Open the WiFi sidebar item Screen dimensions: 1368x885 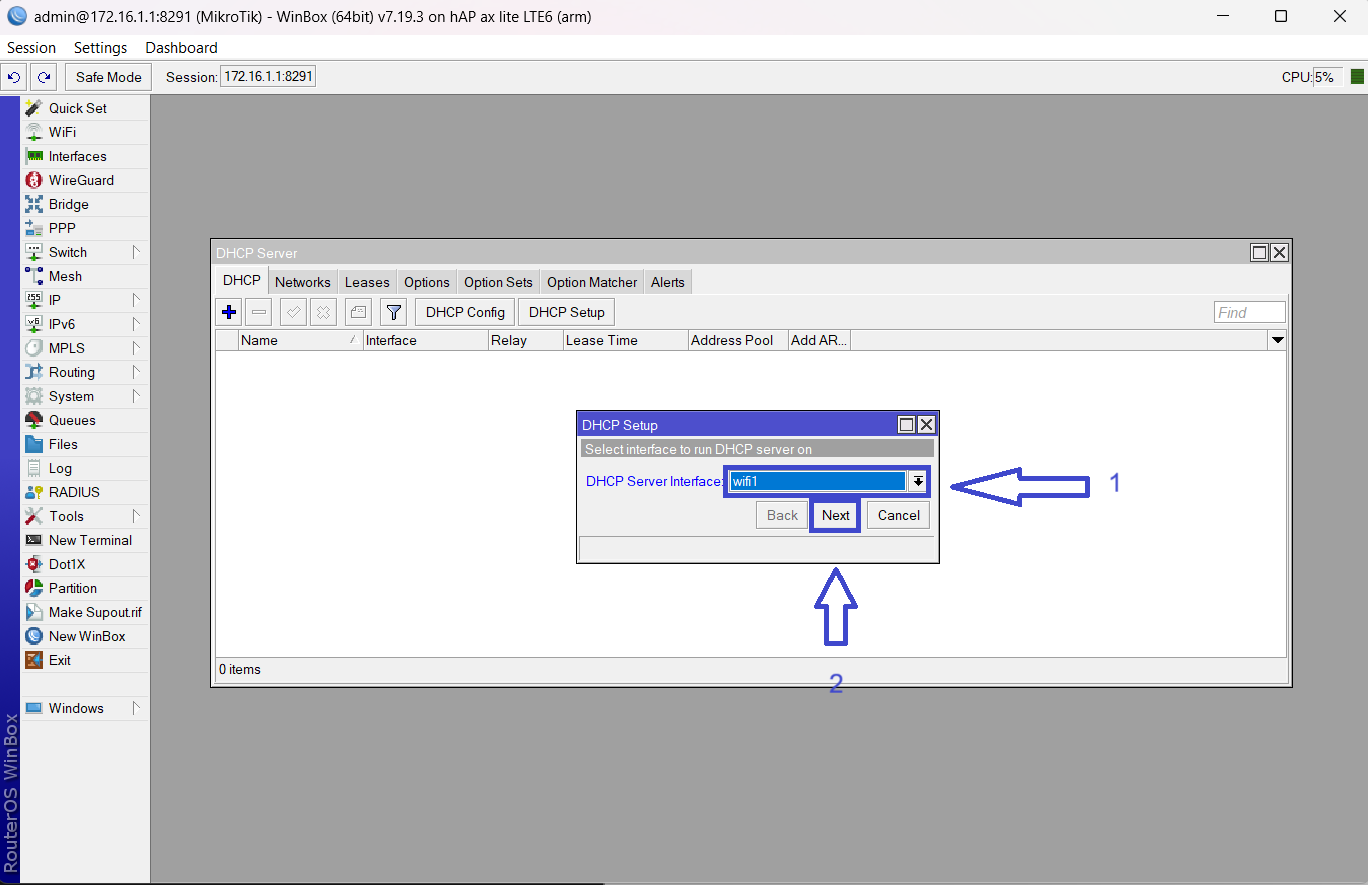(85, 132)
